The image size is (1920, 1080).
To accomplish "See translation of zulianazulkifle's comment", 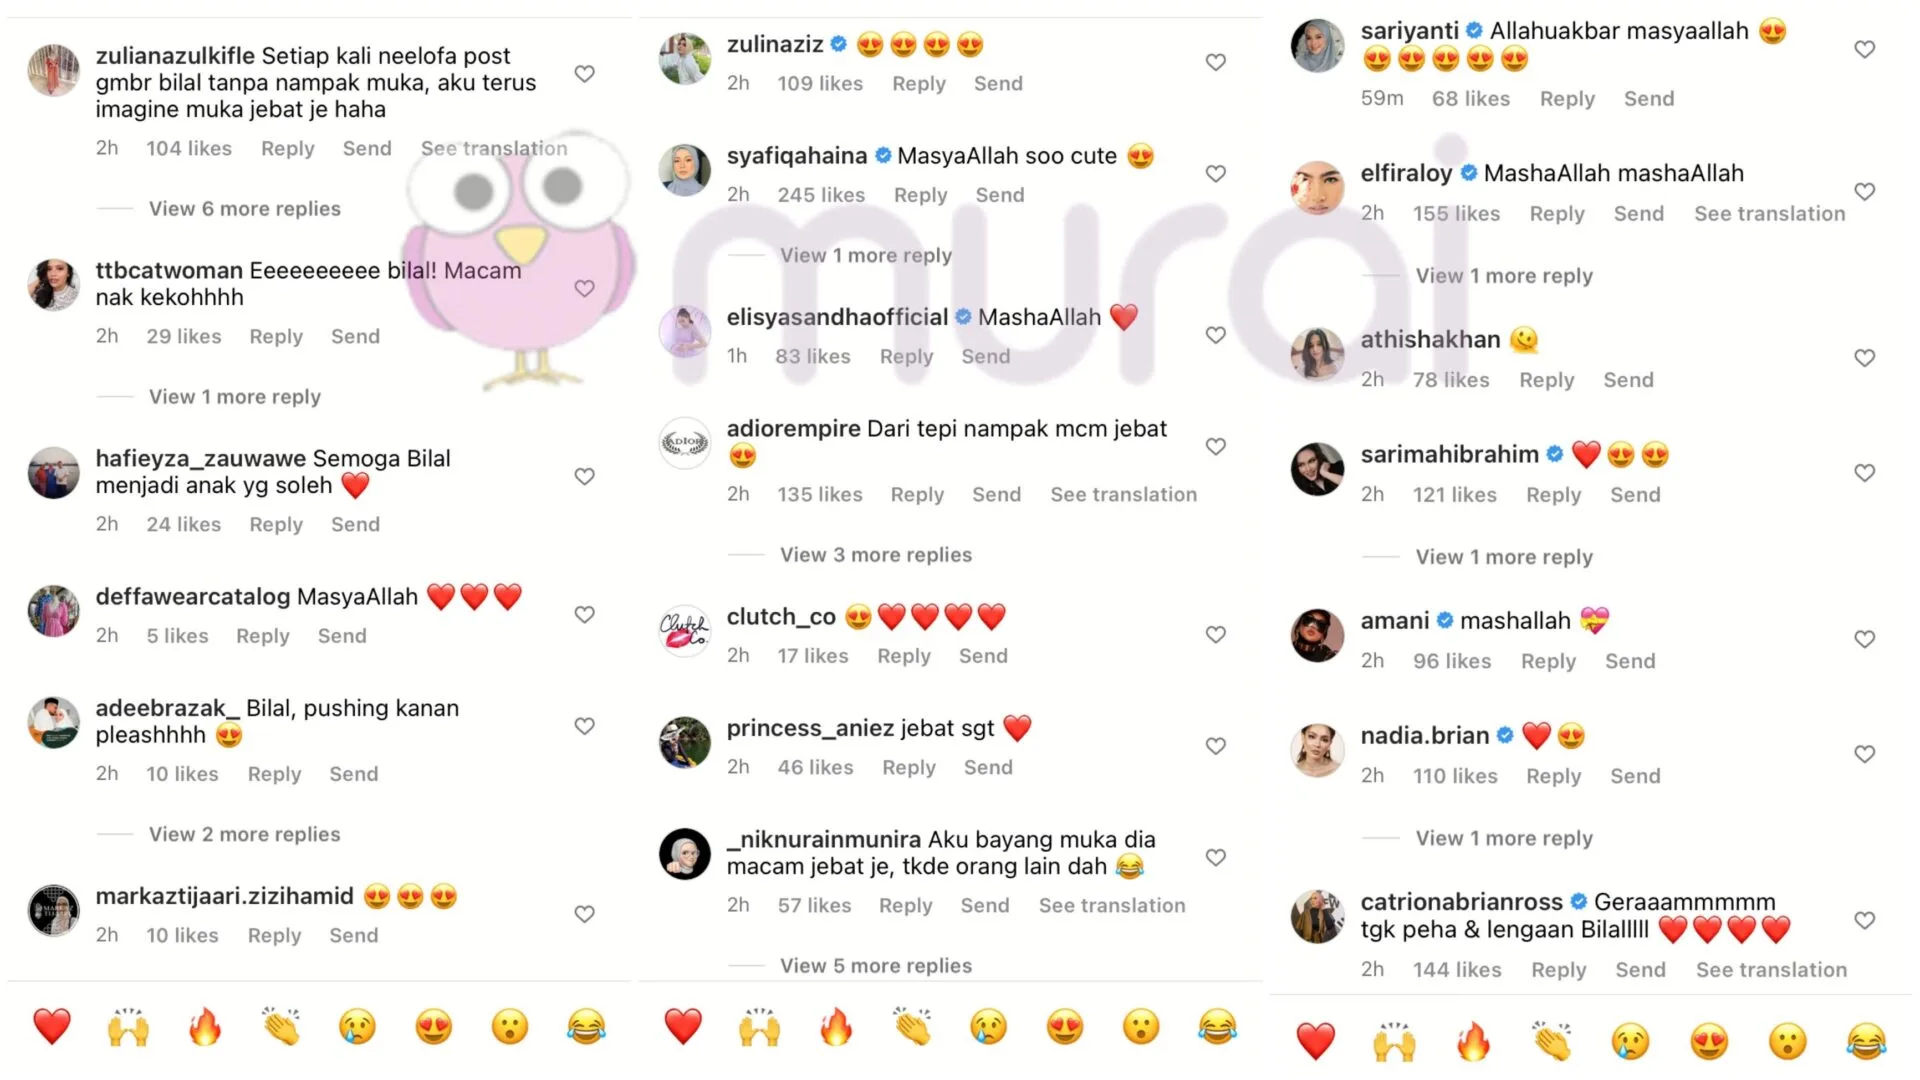I will point(494,148).
